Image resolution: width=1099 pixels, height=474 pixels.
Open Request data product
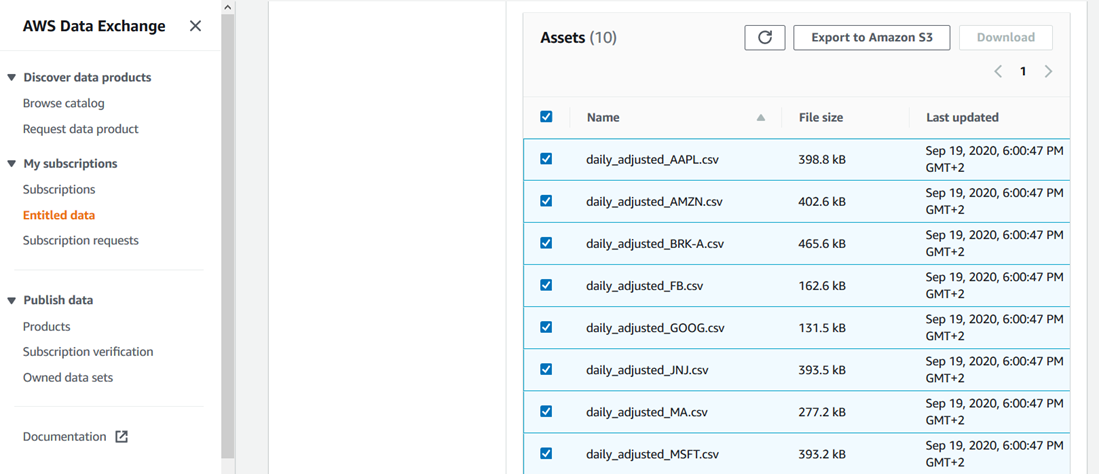[x=81, y=129]
